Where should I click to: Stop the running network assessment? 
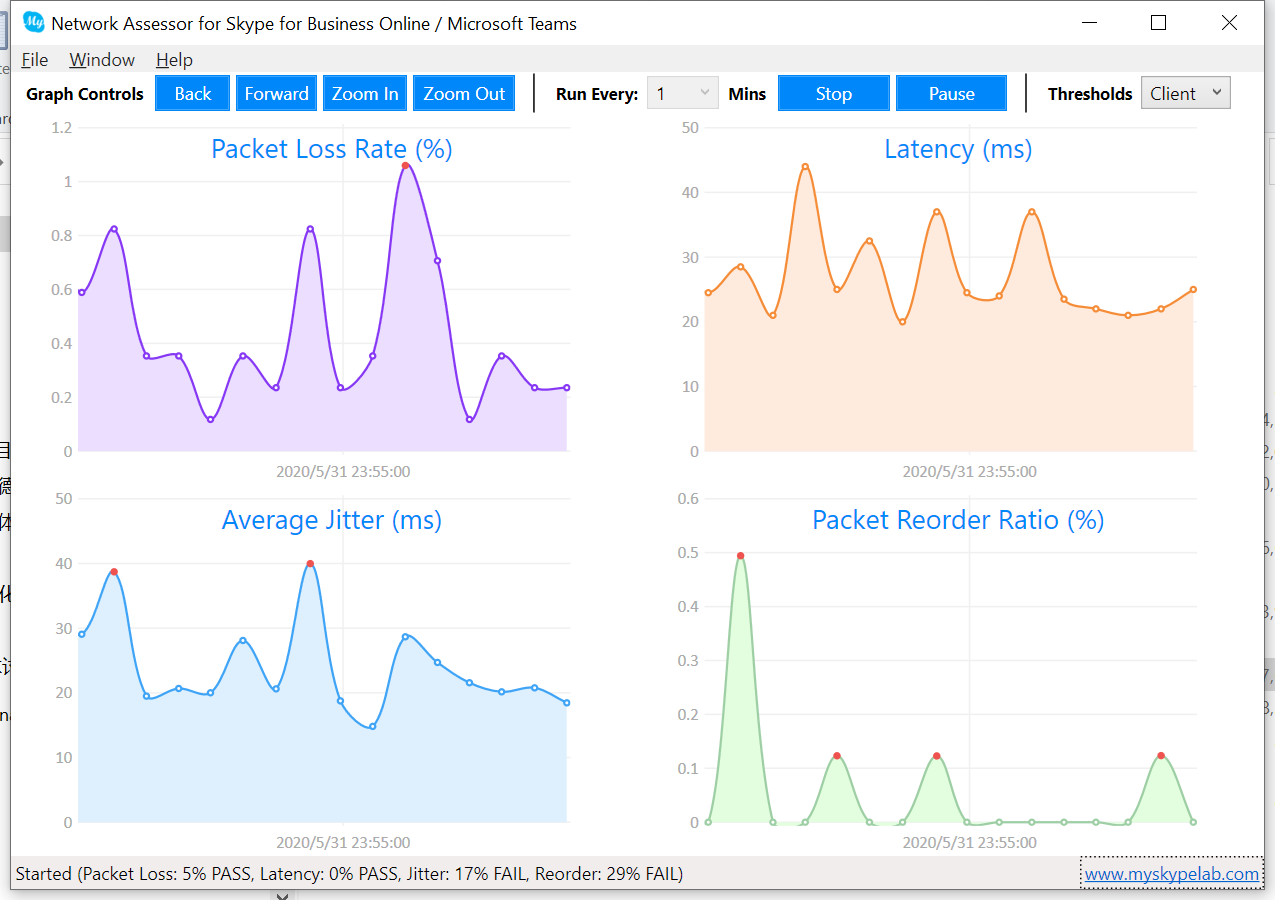point(834,94)
